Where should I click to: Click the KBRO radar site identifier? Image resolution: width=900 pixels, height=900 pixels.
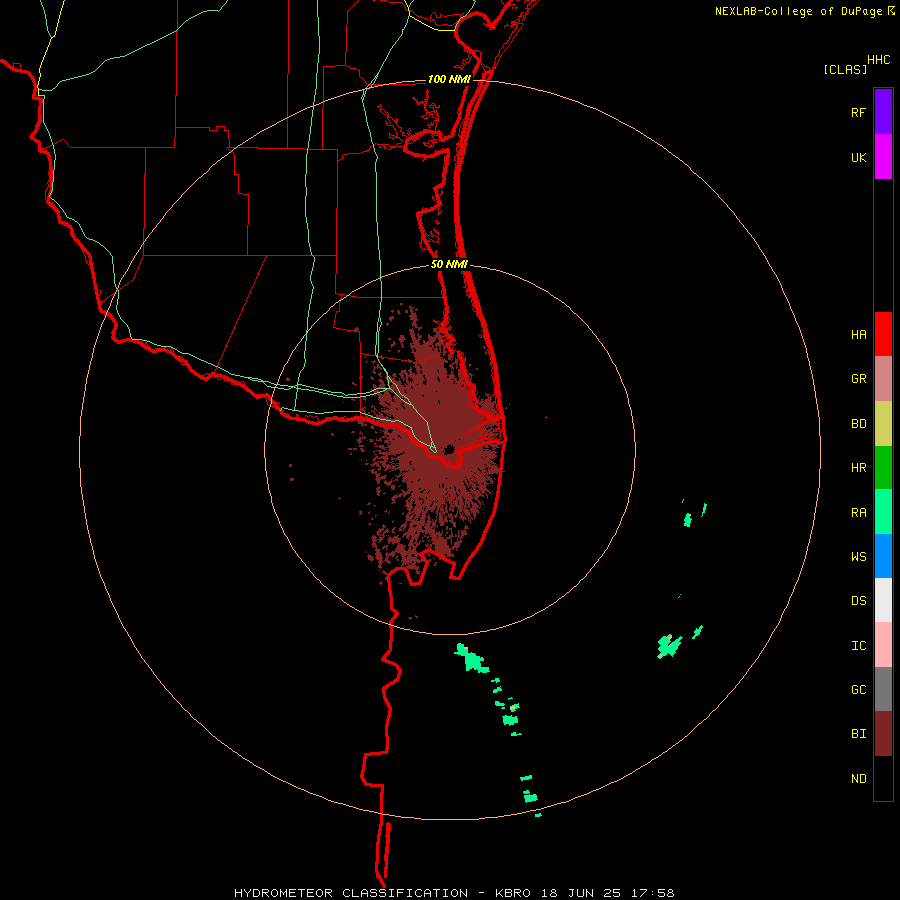pyautogui.click(x=513, y=893)
